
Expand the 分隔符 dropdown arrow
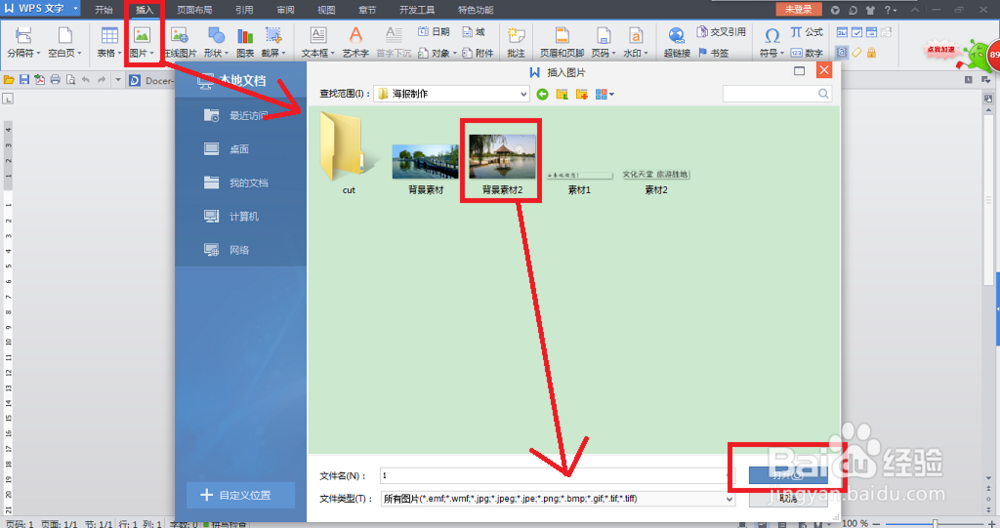pos(38,54)
